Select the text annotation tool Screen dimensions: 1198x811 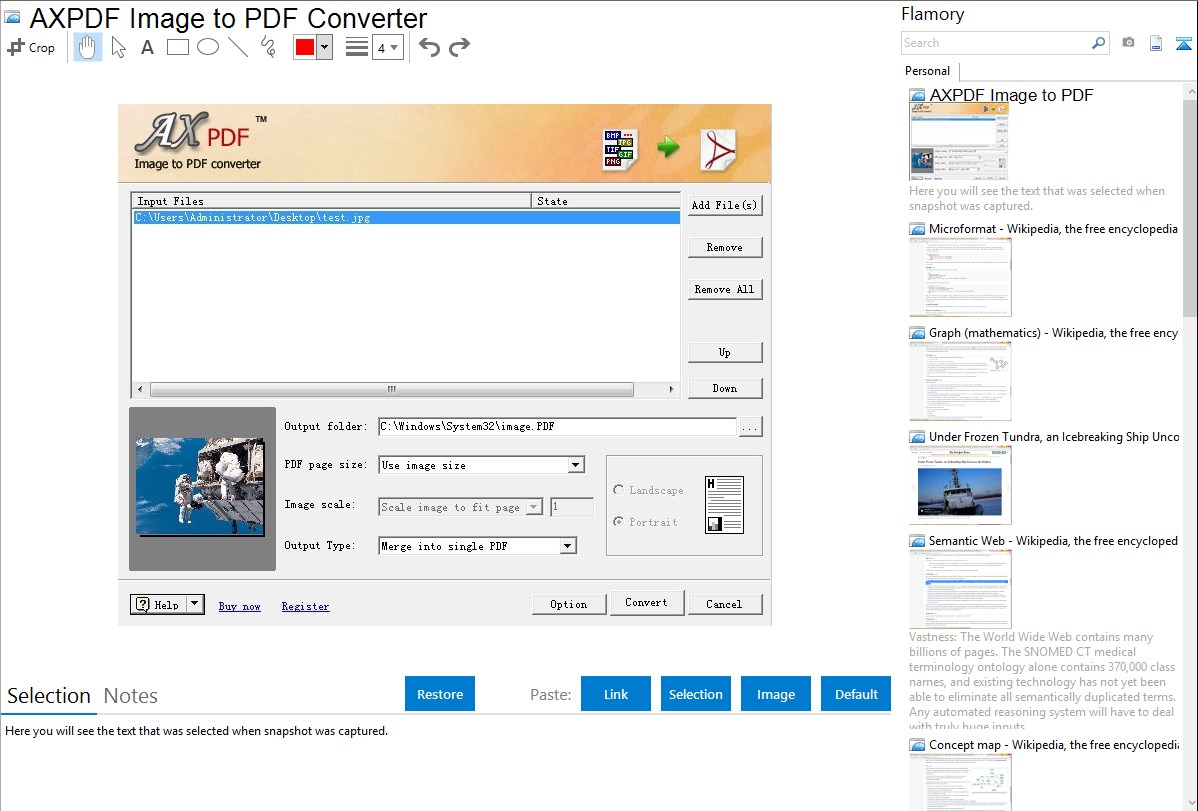pyautogui.click(x=147, y=47)
